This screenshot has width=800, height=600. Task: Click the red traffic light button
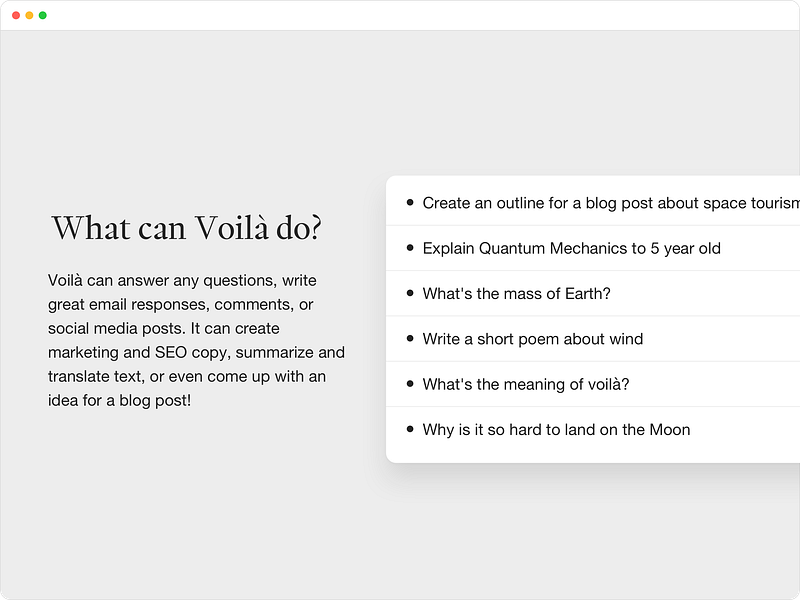17,16
